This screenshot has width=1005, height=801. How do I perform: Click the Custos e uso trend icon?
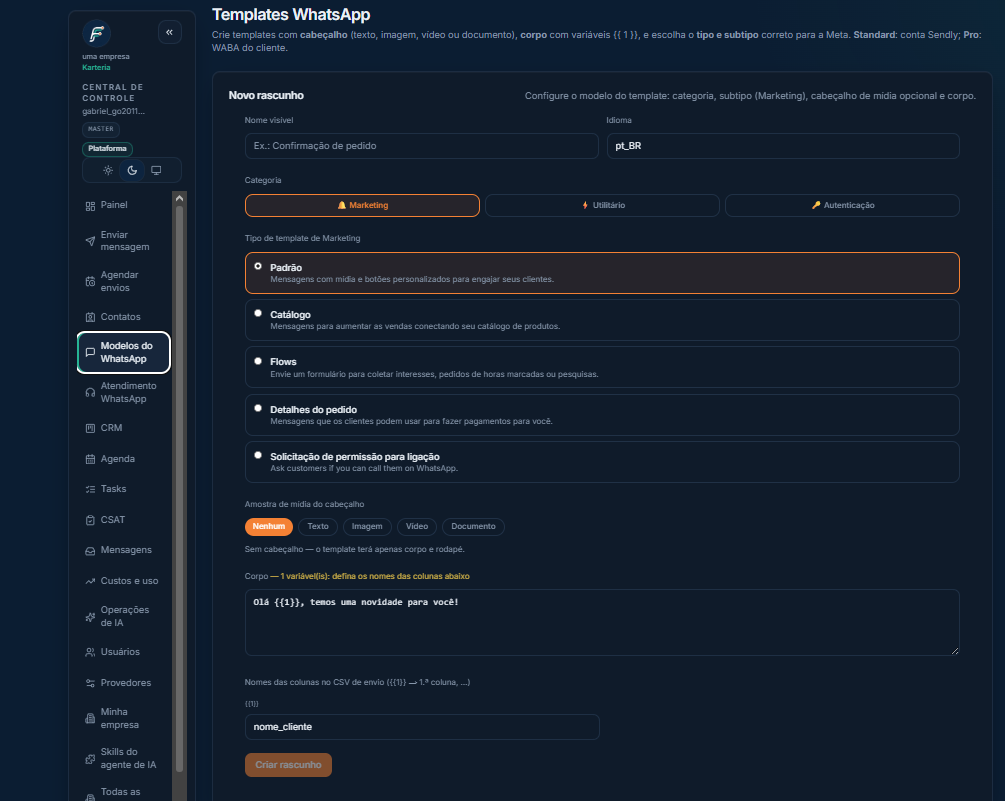click(x=90, y=582)
